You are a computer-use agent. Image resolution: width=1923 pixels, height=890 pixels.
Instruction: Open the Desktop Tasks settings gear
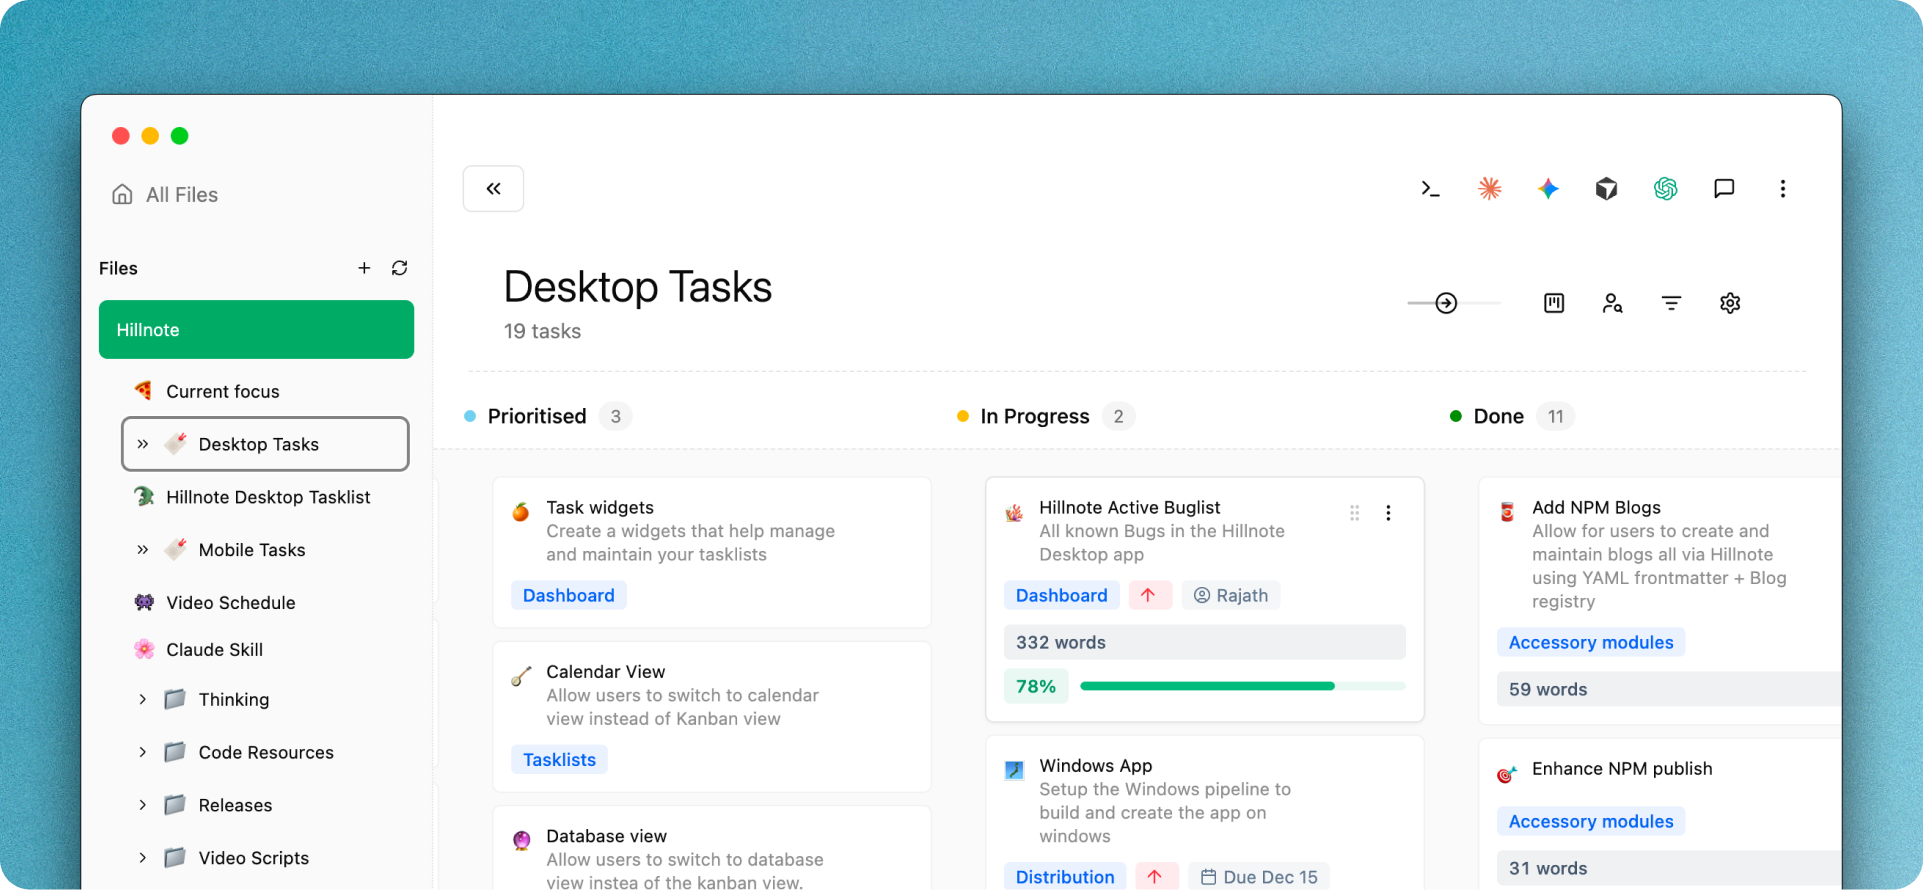(1730, 303)
